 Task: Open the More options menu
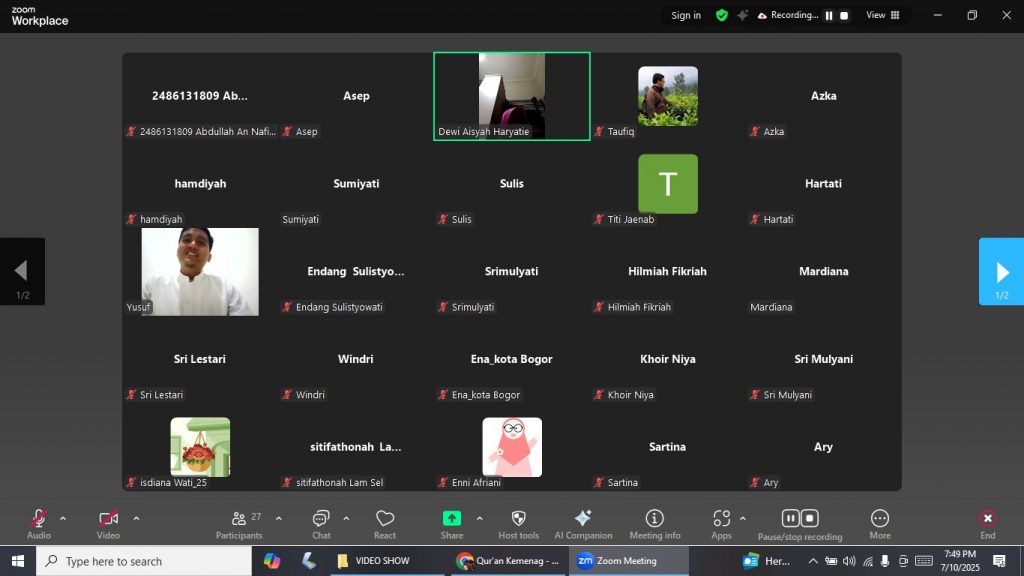(x=880, y=523)
